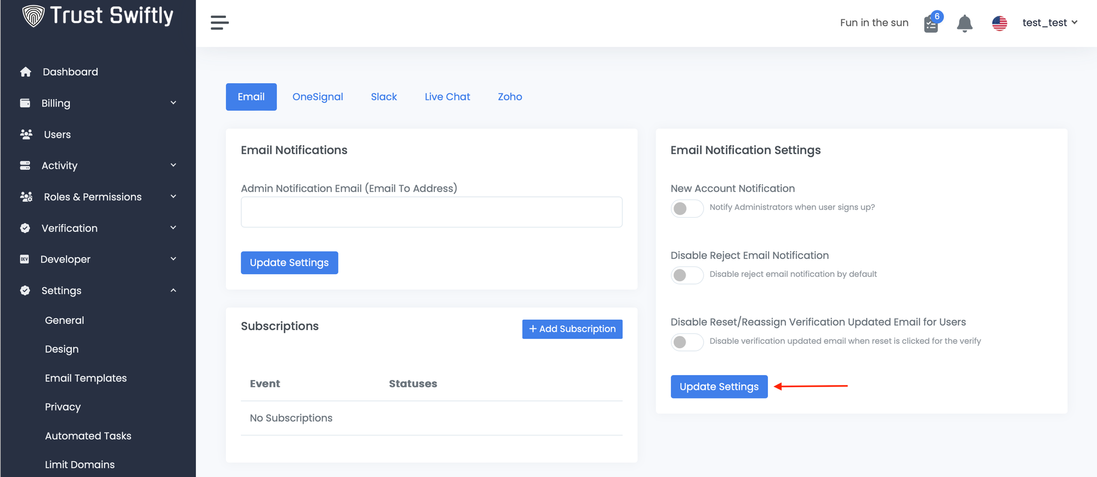
Task: Collapse the Settings sidebar section
Action: [x=97, y=291]
